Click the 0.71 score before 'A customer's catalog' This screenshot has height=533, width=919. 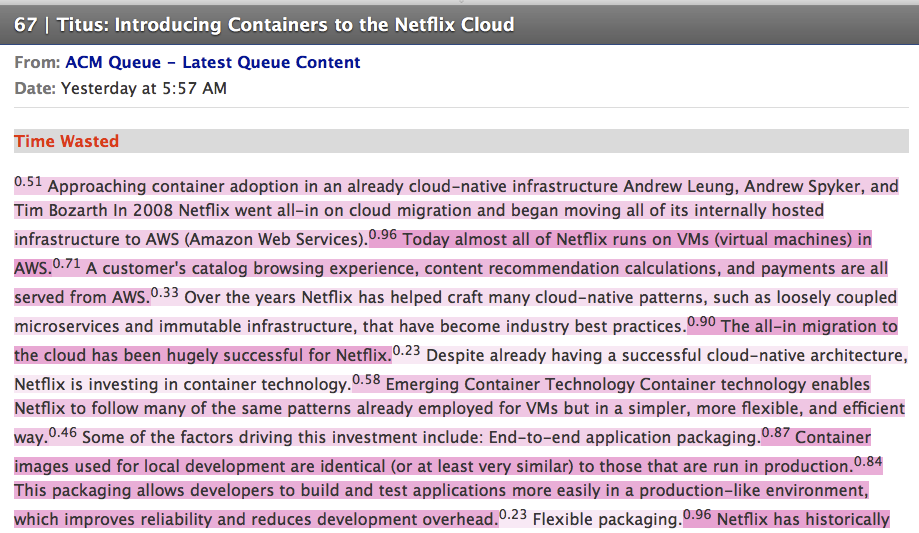66,264
